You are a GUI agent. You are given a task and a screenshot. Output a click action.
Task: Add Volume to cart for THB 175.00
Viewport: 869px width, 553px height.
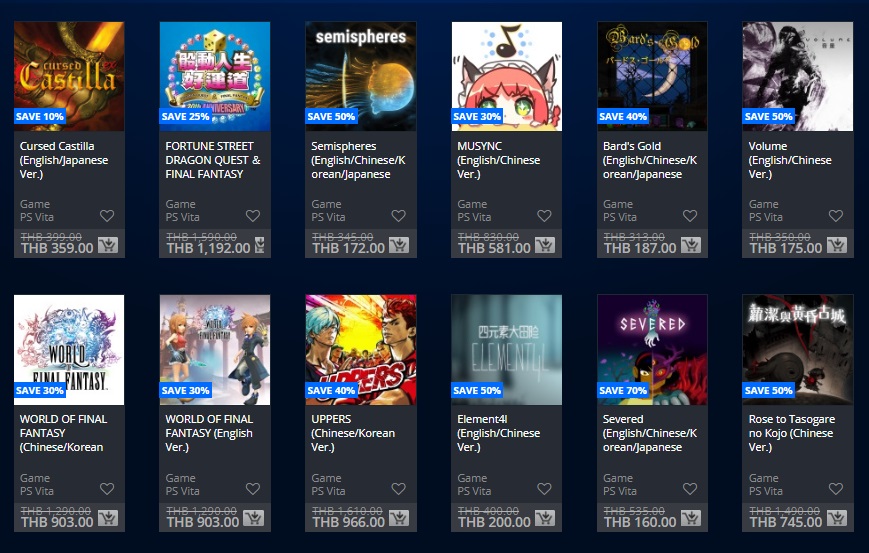click(836, 245)
